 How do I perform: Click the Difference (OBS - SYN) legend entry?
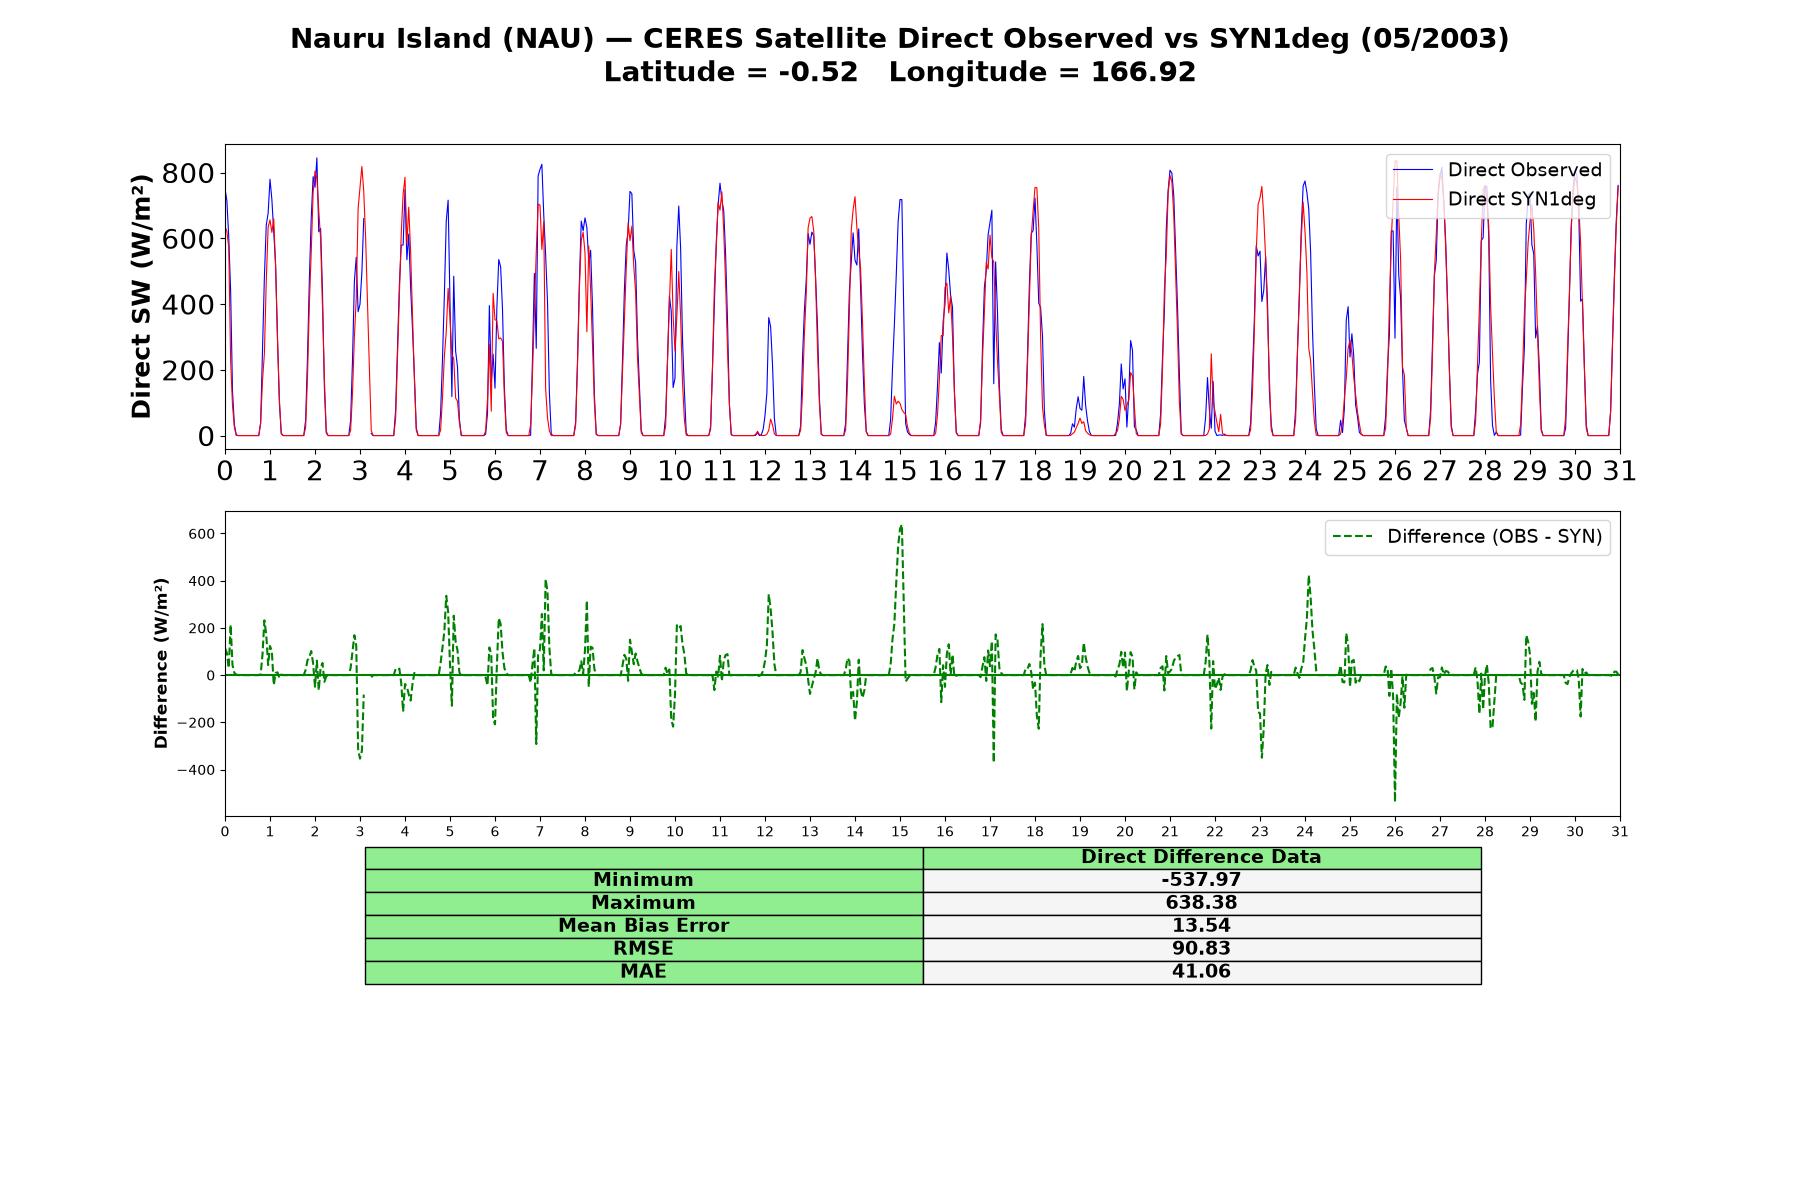coord(1467,537)
